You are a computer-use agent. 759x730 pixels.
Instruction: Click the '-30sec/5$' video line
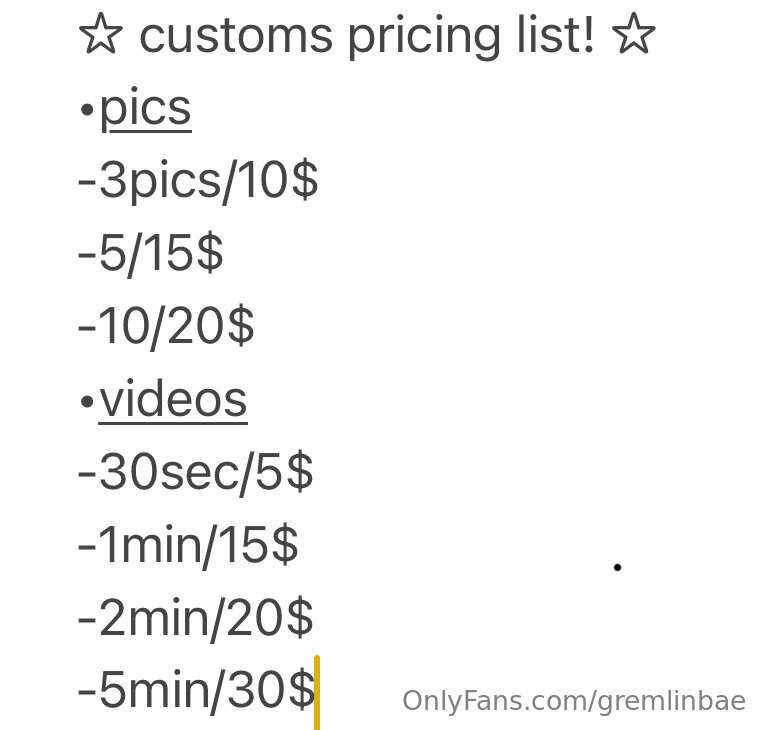196,473
